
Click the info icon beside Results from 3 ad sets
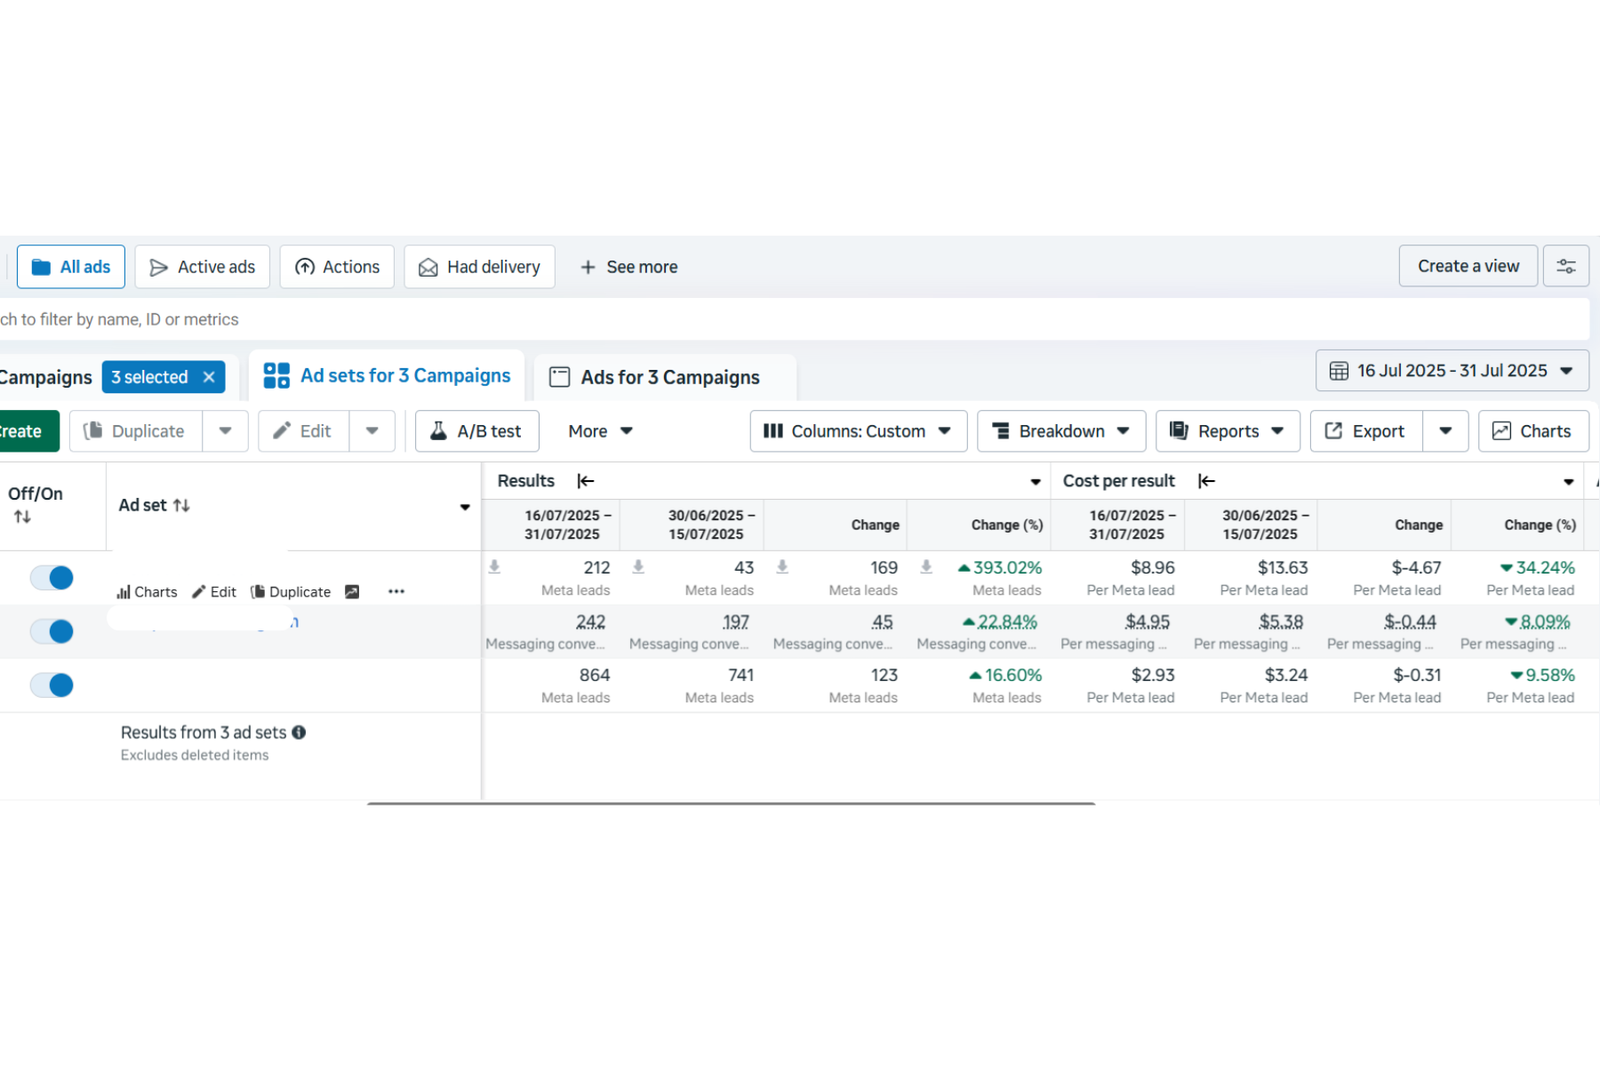[299, 733]
